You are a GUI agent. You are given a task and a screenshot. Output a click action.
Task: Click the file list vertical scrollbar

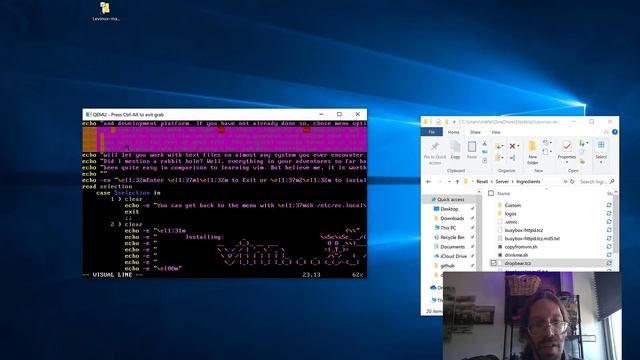[x=616, y=224]
